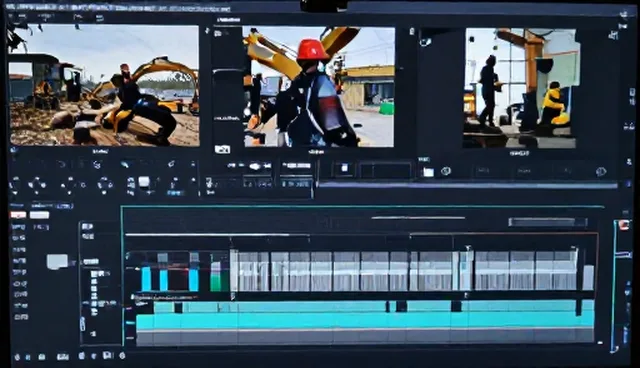Click the red button in the left panel
The image size is (640, 368).
[18, 215]
